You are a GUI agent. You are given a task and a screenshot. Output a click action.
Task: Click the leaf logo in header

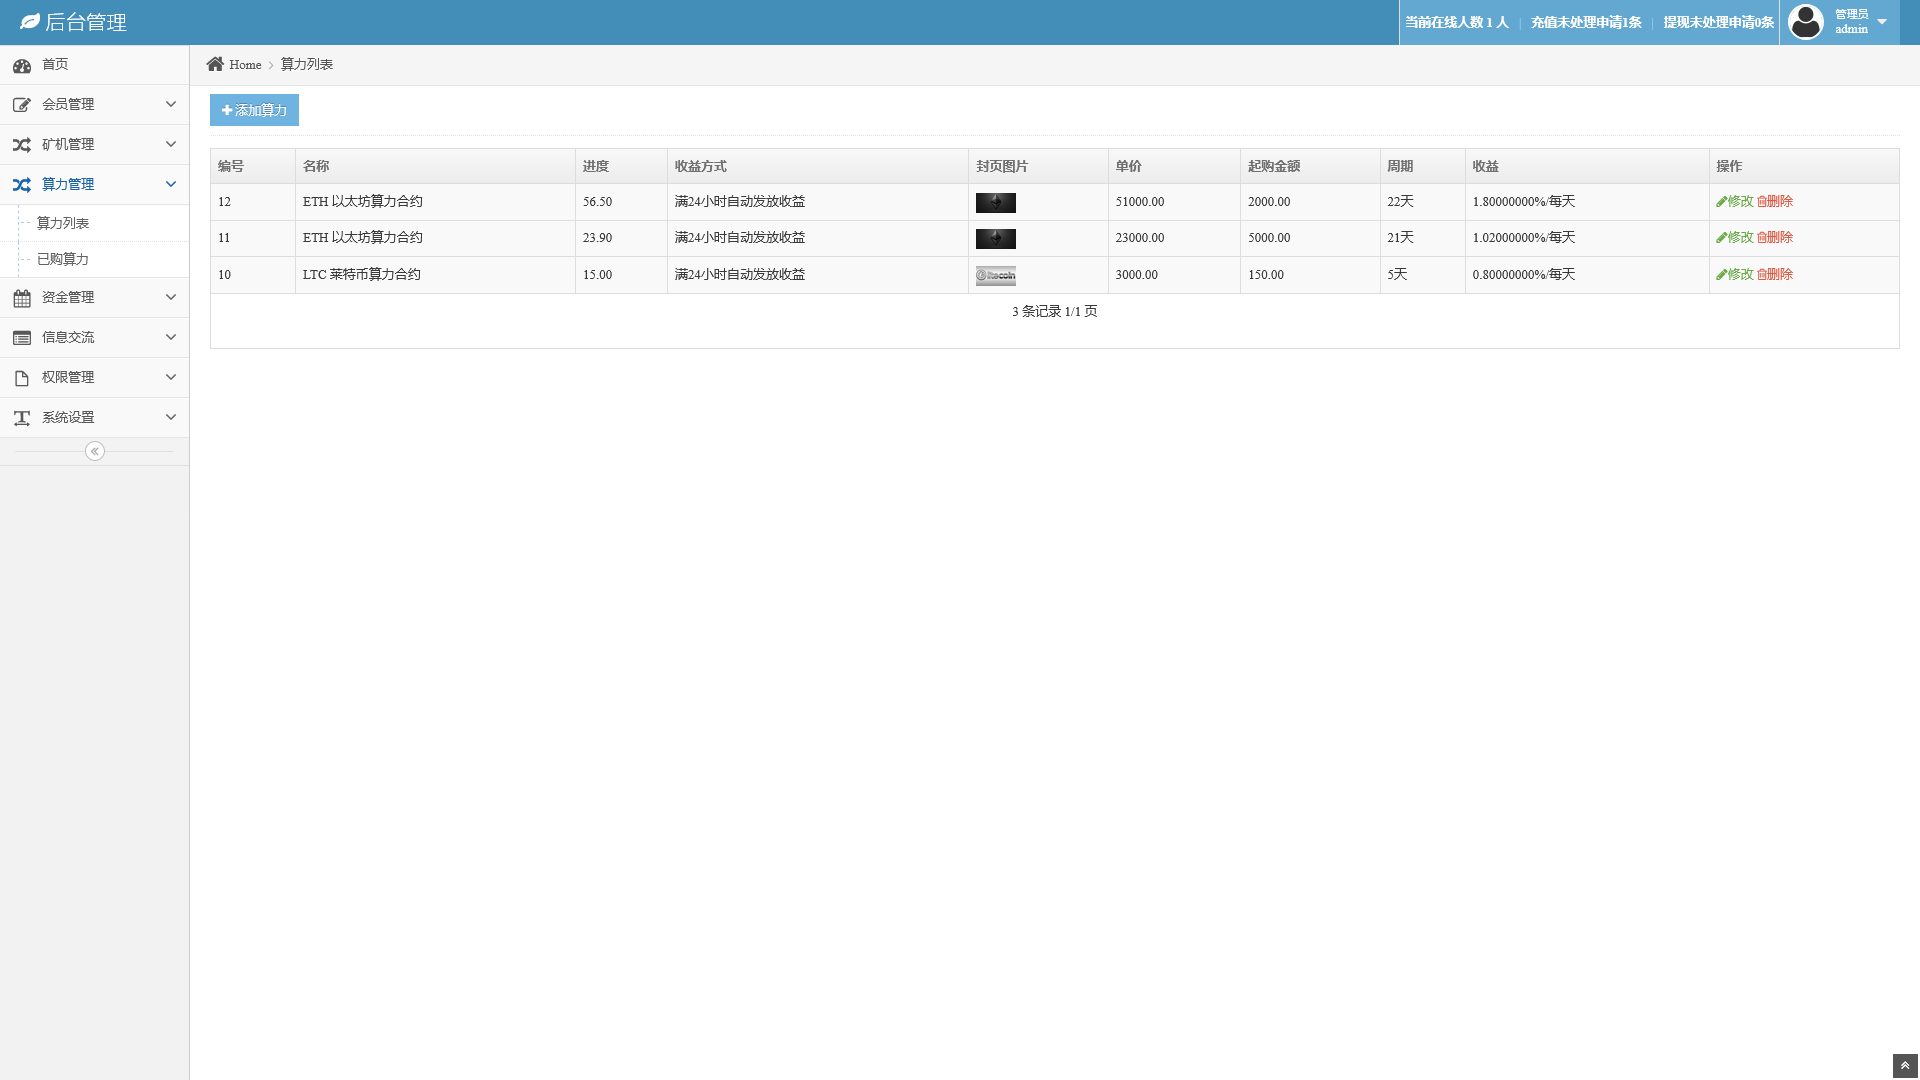click(30, 22)
